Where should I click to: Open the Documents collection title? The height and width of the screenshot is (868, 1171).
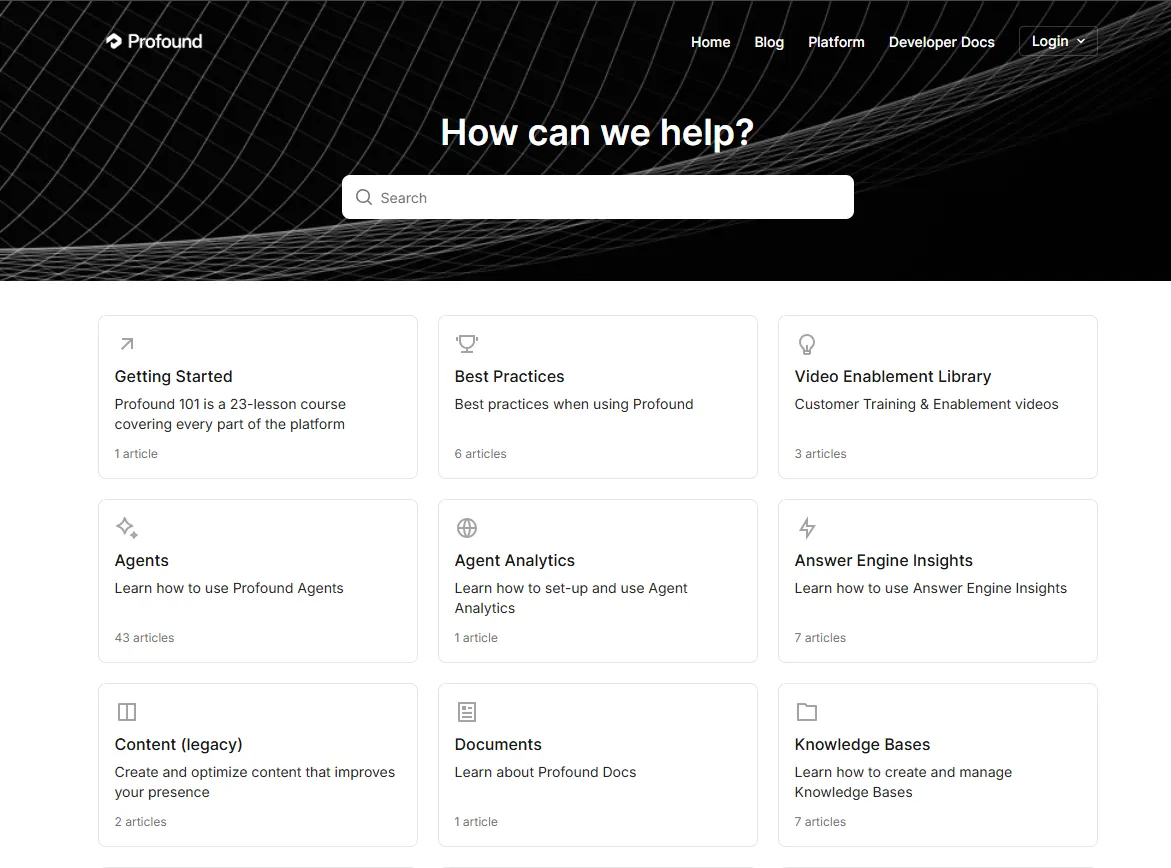coord(498,745)
